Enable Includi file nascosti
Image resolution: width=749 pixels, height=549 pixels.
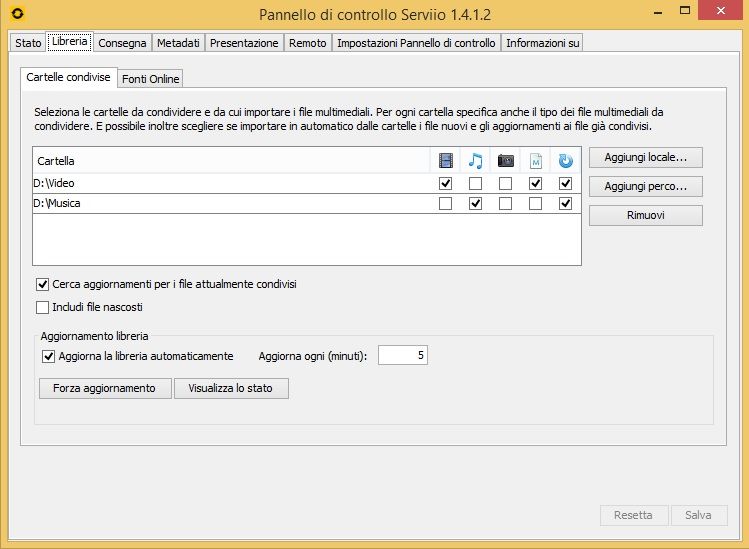tap(43, 307)
